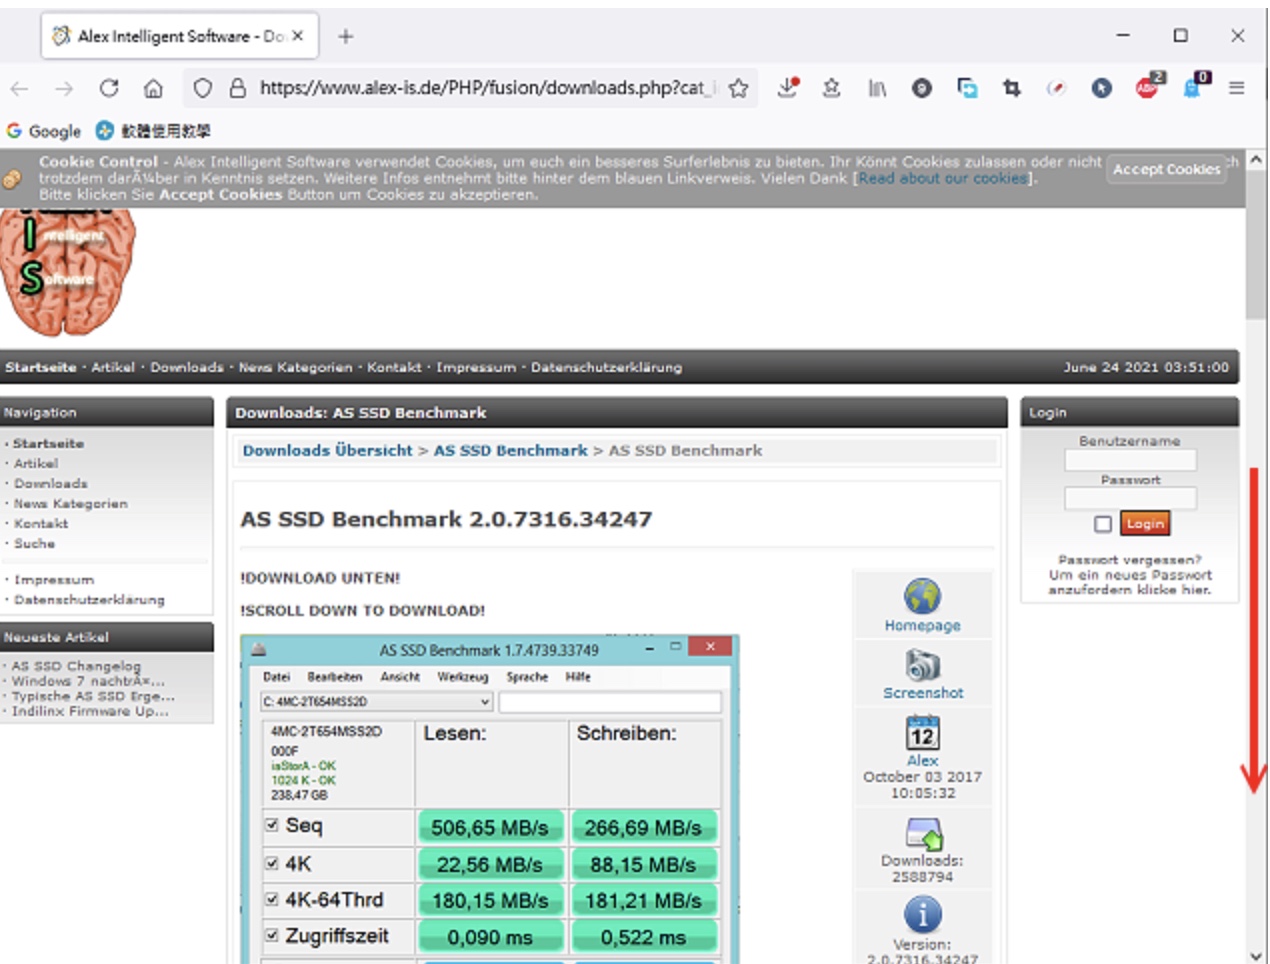Click the browser Forward arrow
This screenshot has width=1270, height=964.
(64, 88)
